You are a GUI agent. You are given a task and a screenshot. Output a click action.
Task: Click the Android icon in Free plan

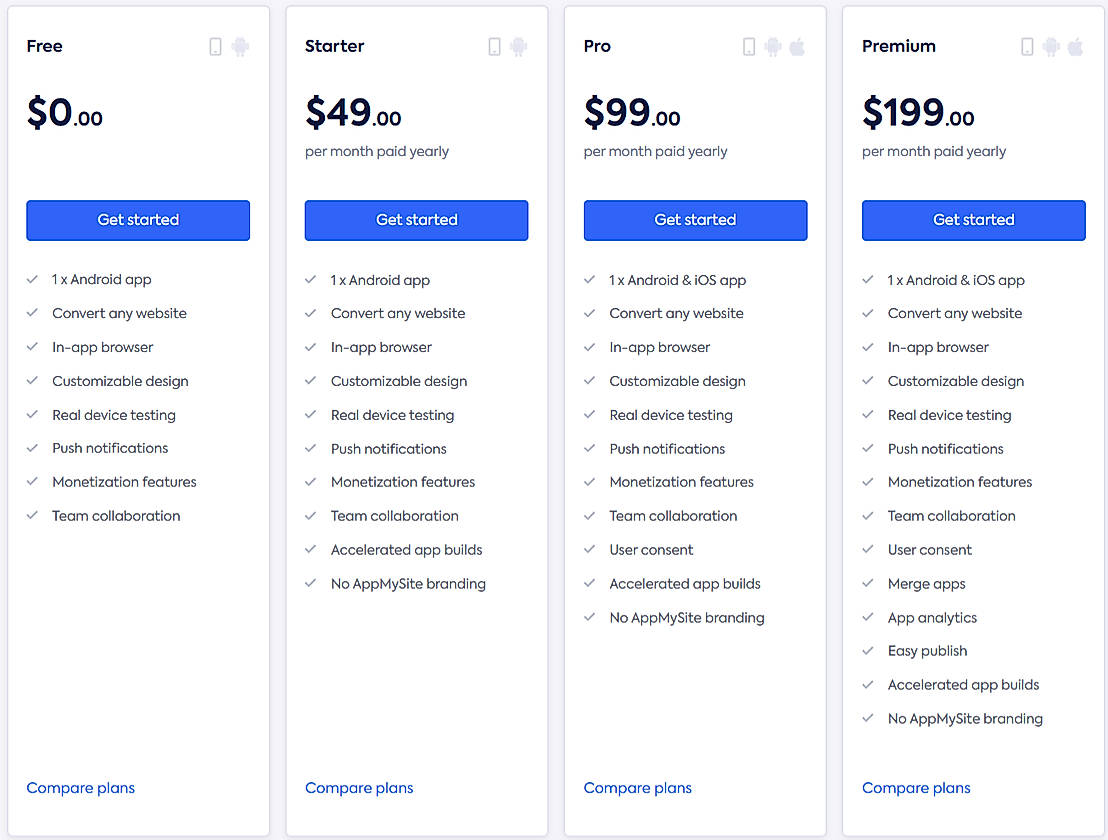240,46
